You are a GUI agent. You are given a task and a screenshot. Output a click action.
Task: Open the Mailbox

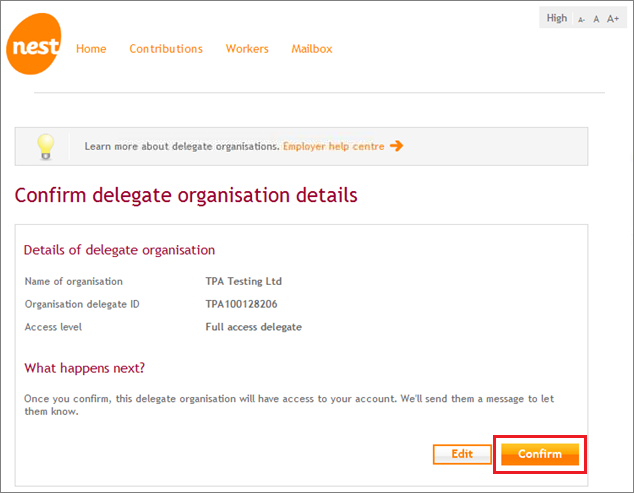pos(312,49)
